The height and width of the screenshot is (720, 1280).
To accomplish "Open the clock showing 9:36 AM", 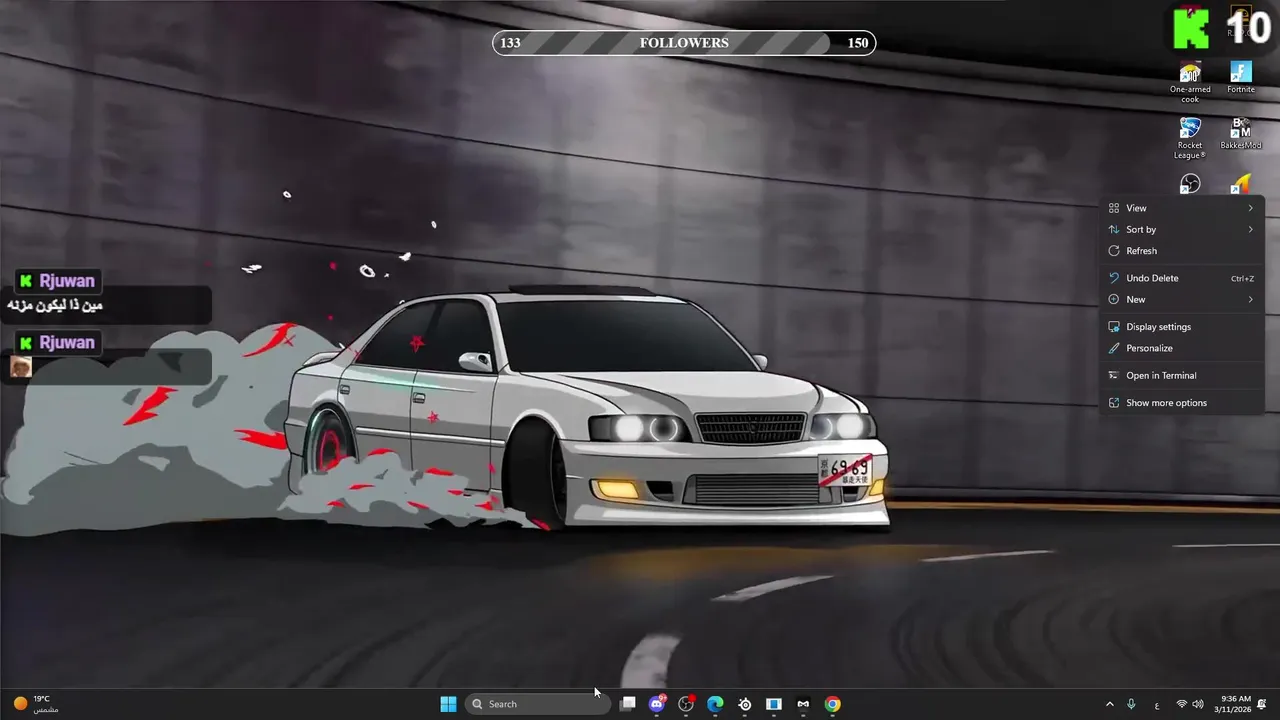I will [1232, 704].
